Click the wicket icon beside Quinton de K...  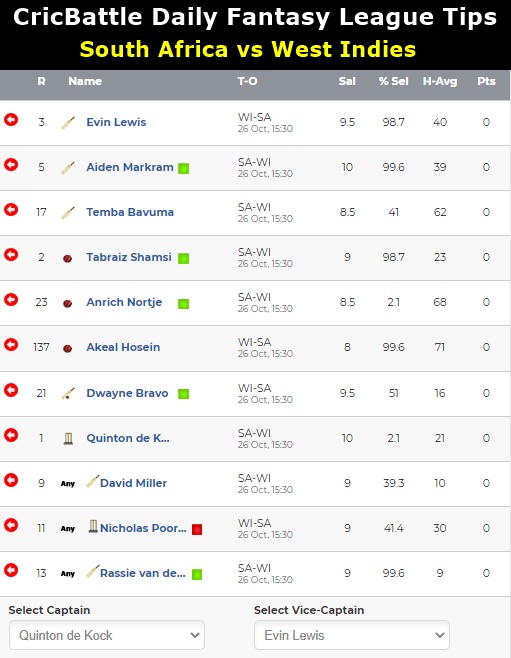coord(68,438)
